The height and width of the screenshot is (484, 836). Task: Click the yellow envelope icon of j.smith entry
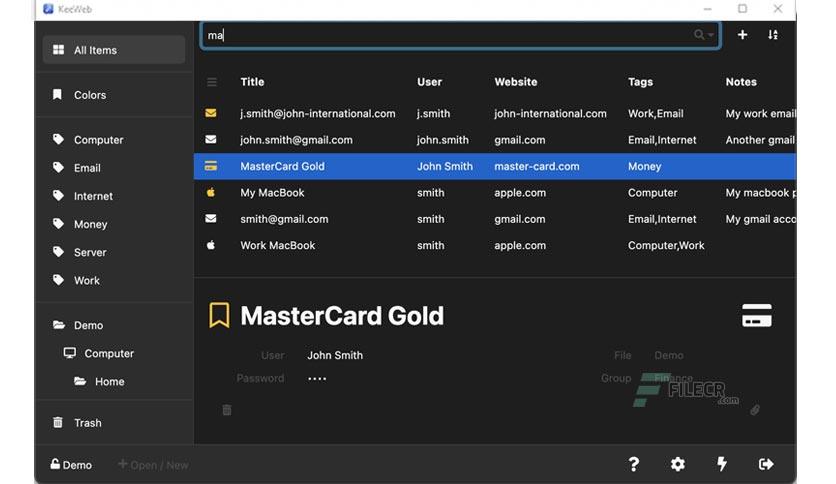tap(211, 113)
